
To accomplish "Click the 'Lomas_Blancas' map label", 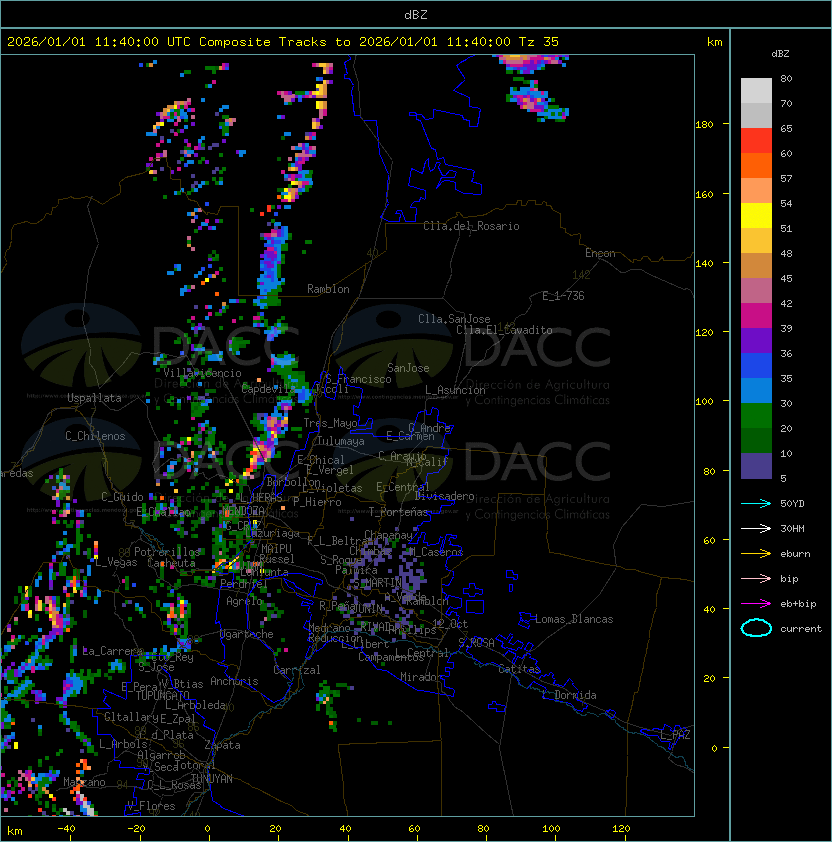I will (x=574, y=619).
